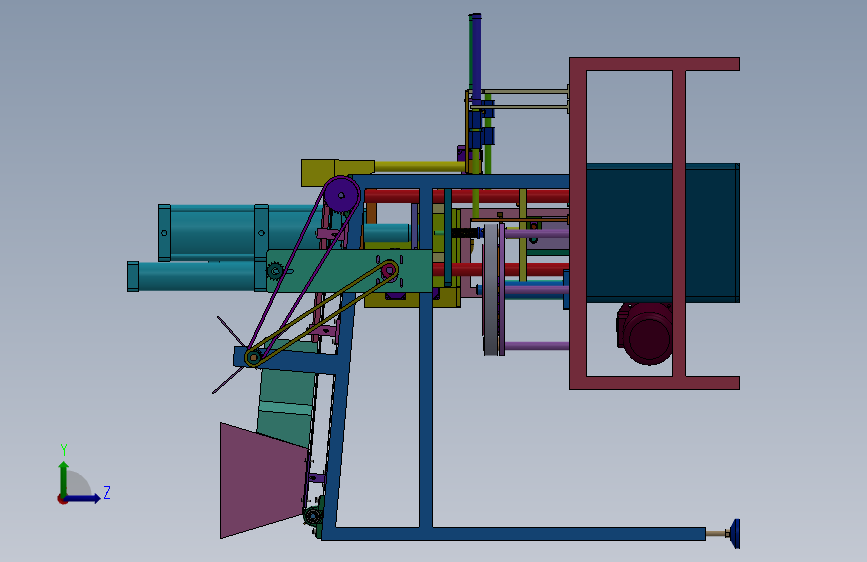Select the green side plate with small gear
Viewport: 867px width, 562px height.
348,270
